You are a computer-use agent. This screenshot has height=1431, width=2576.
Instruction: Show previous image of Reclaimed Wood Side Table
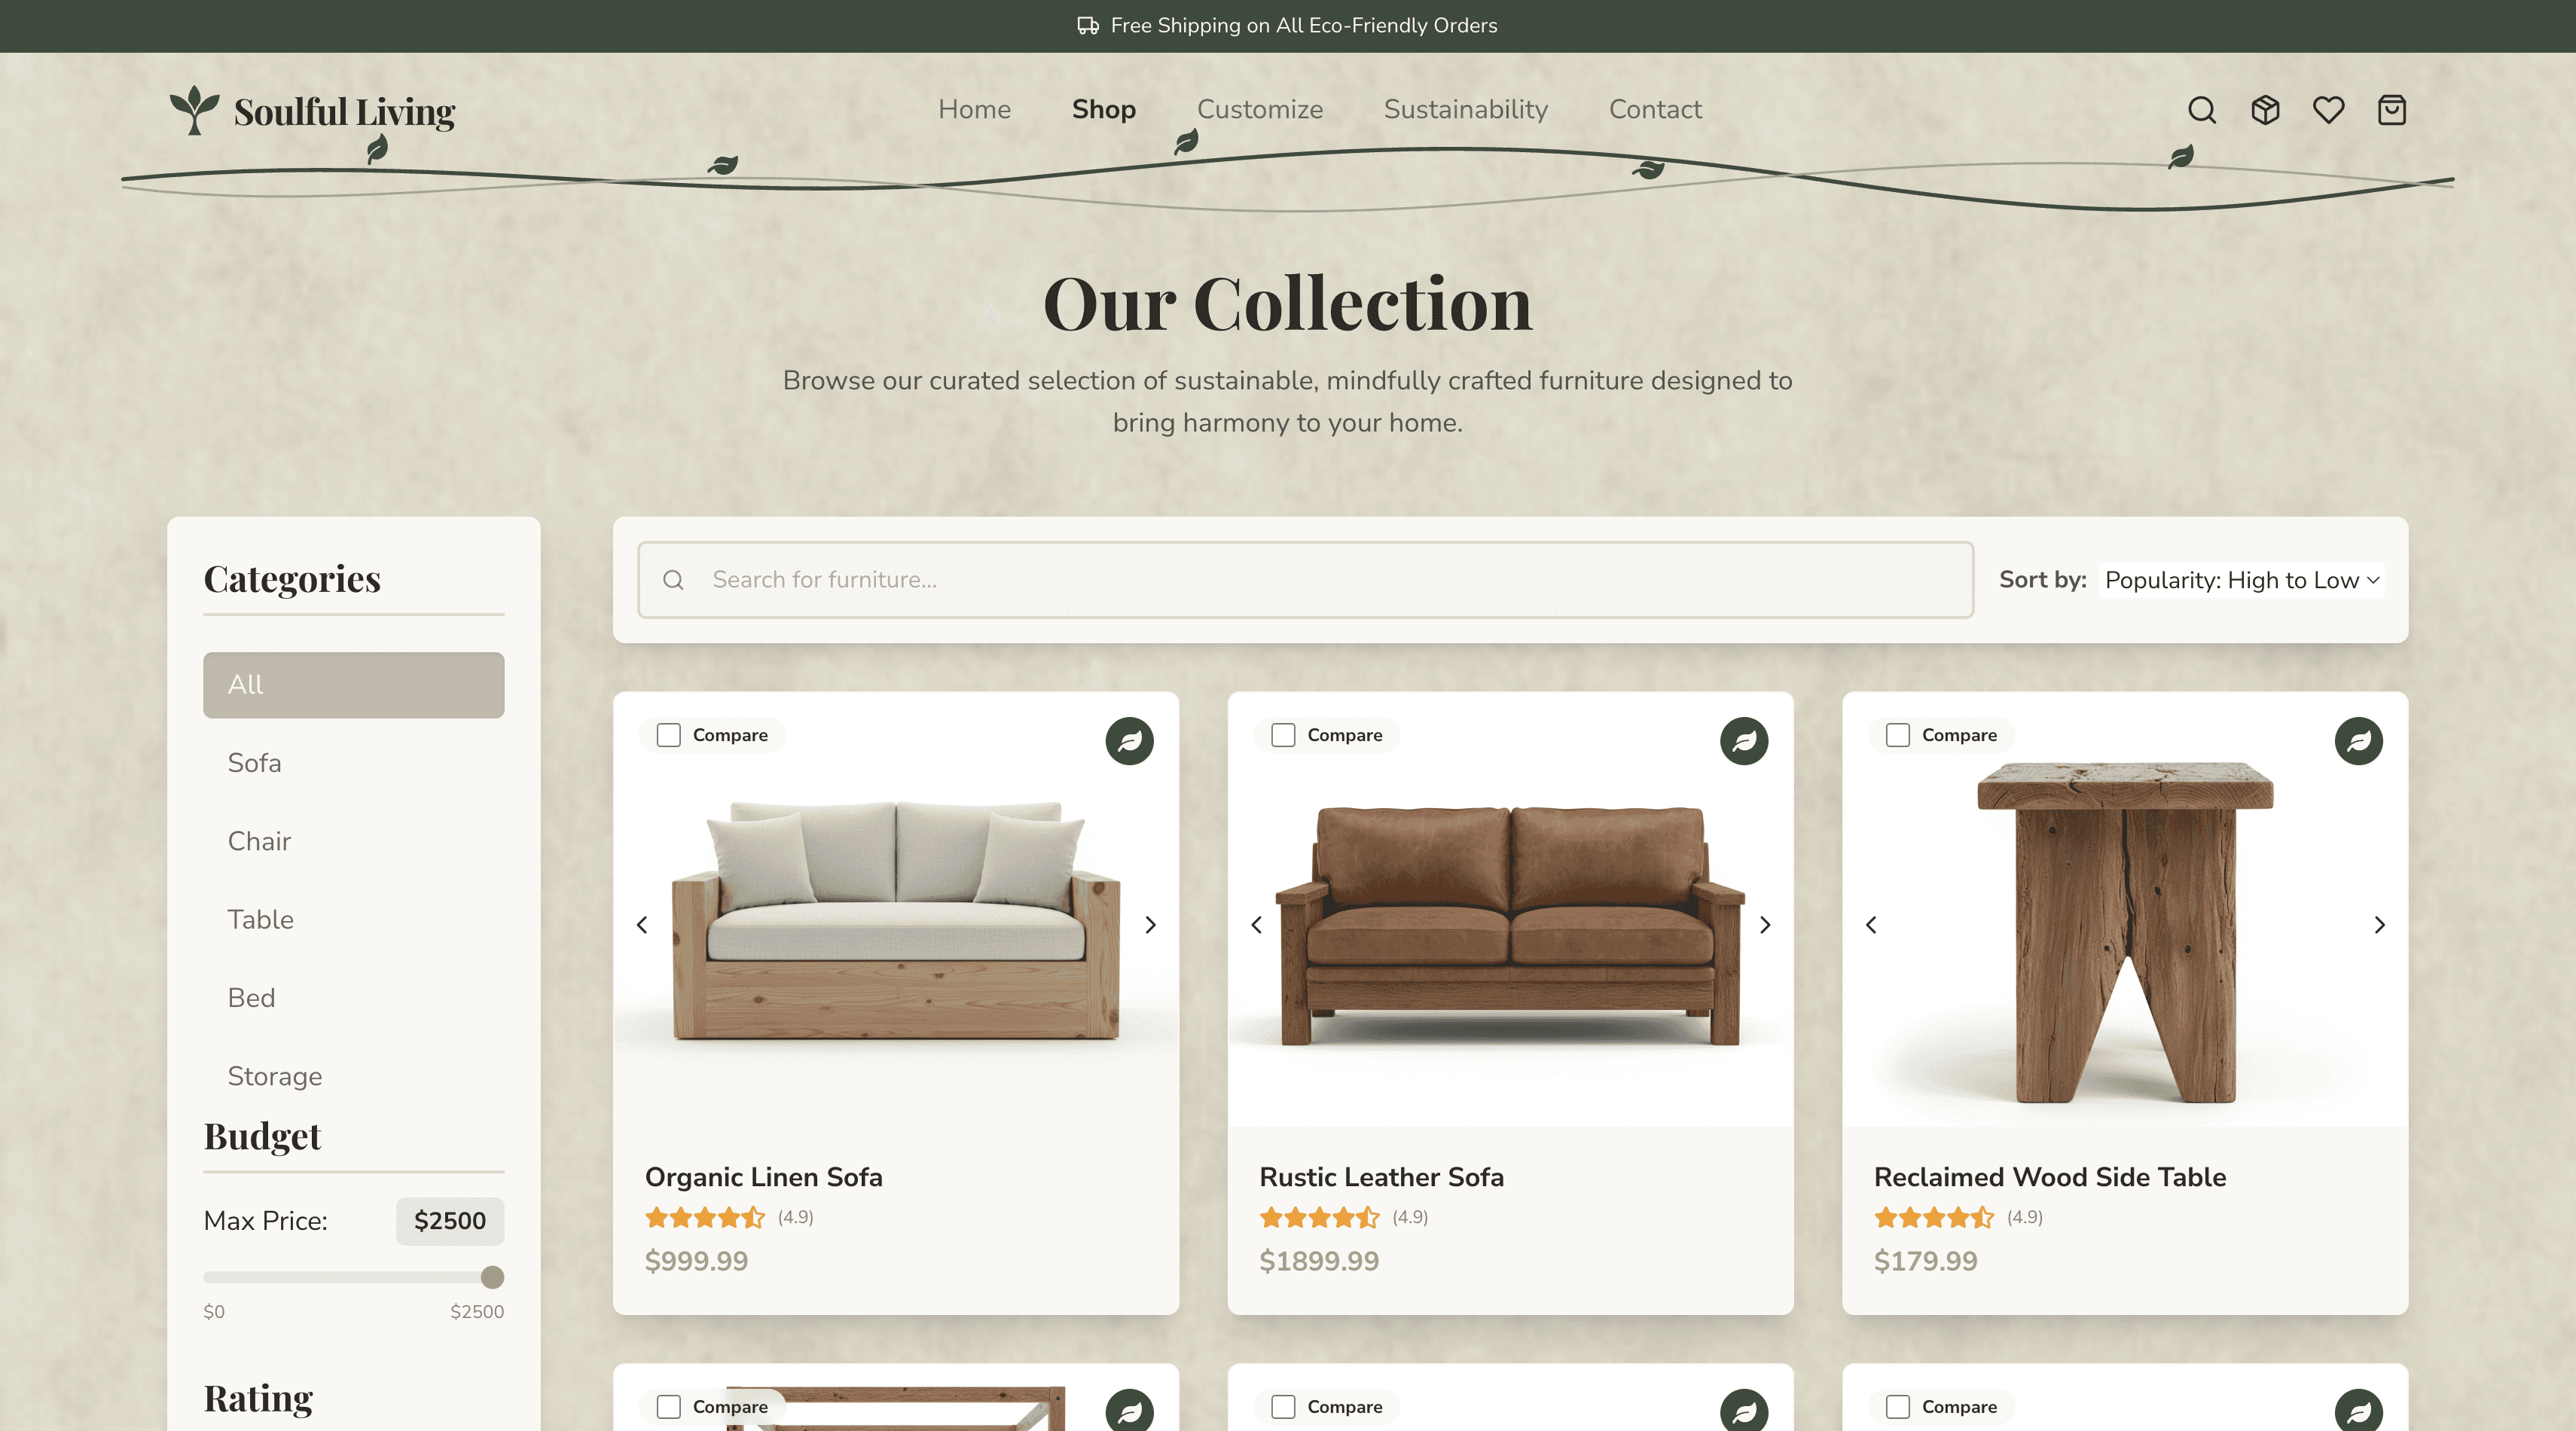(1871, 925)
